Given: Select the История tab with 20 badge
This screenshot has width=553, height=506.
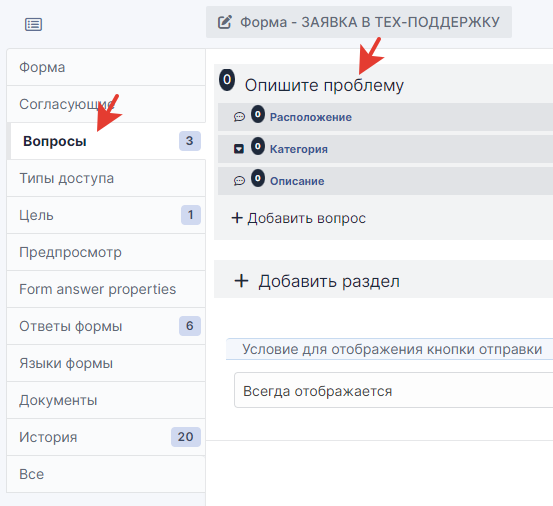Looking at the screenshot, I should coord(106,437).
